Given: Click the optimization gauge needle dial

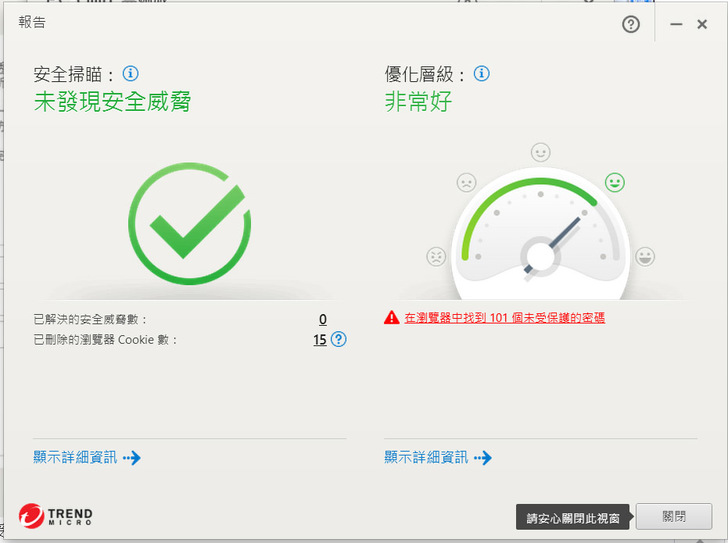Looking at the screenshot, I should (x=540, y=255).
